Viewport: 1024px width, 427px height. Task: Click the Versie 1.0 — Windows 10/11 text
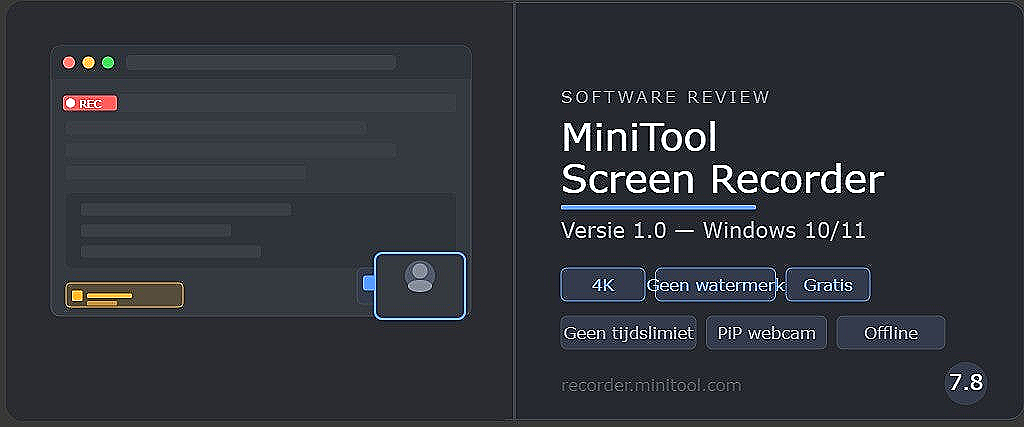(713, 230)
